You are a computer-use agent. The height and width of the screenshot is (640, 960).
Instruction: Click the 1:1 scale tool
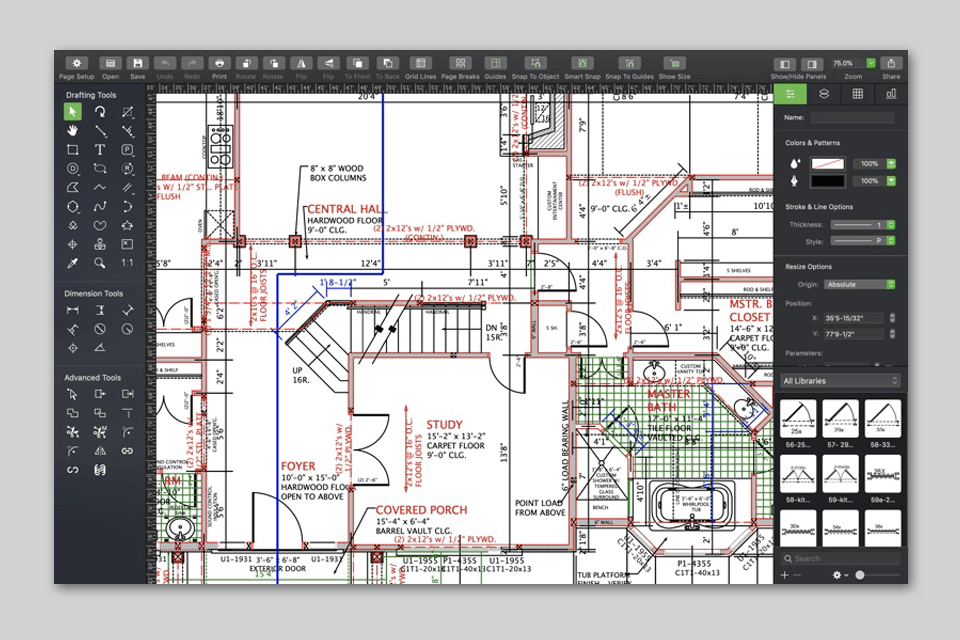(127, 263)
